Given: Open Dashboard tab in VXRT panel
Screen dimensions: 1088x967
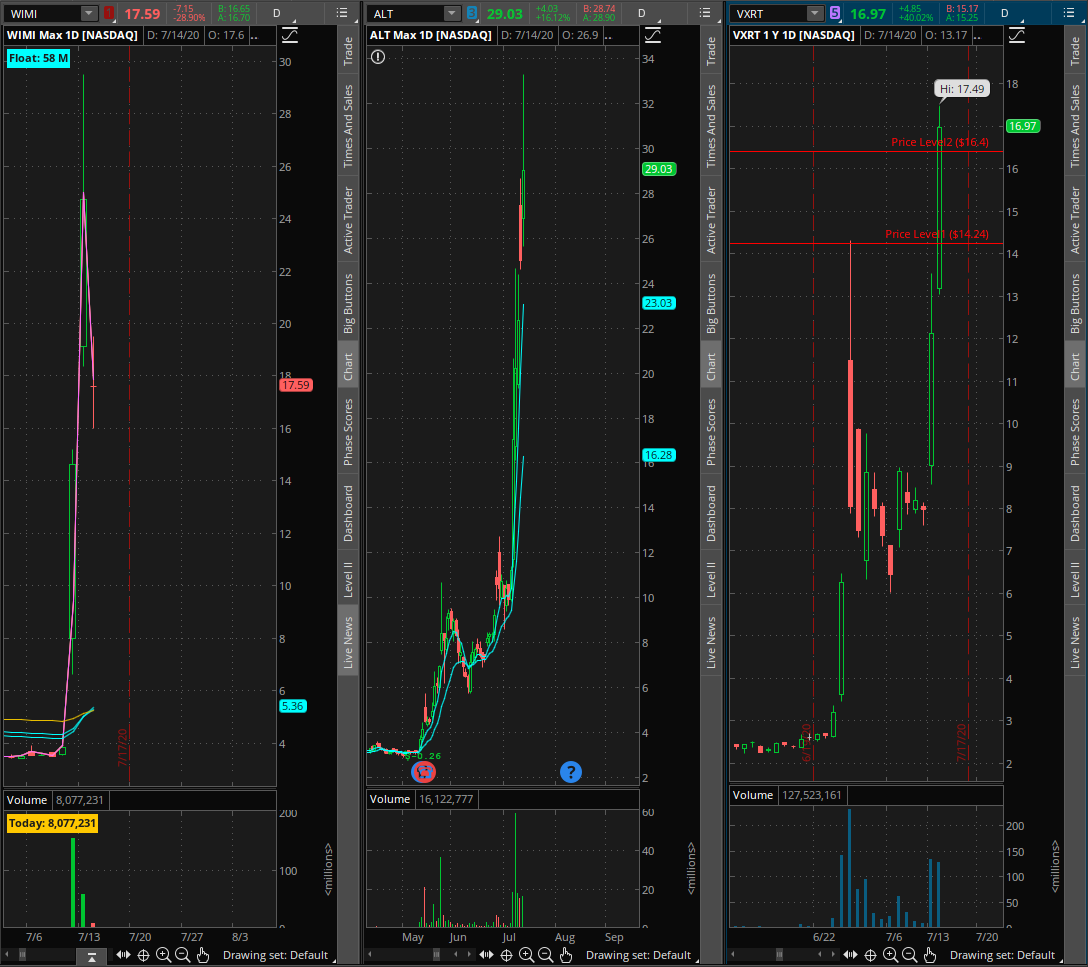Looking at the screenshot, I should [1075, 513].
